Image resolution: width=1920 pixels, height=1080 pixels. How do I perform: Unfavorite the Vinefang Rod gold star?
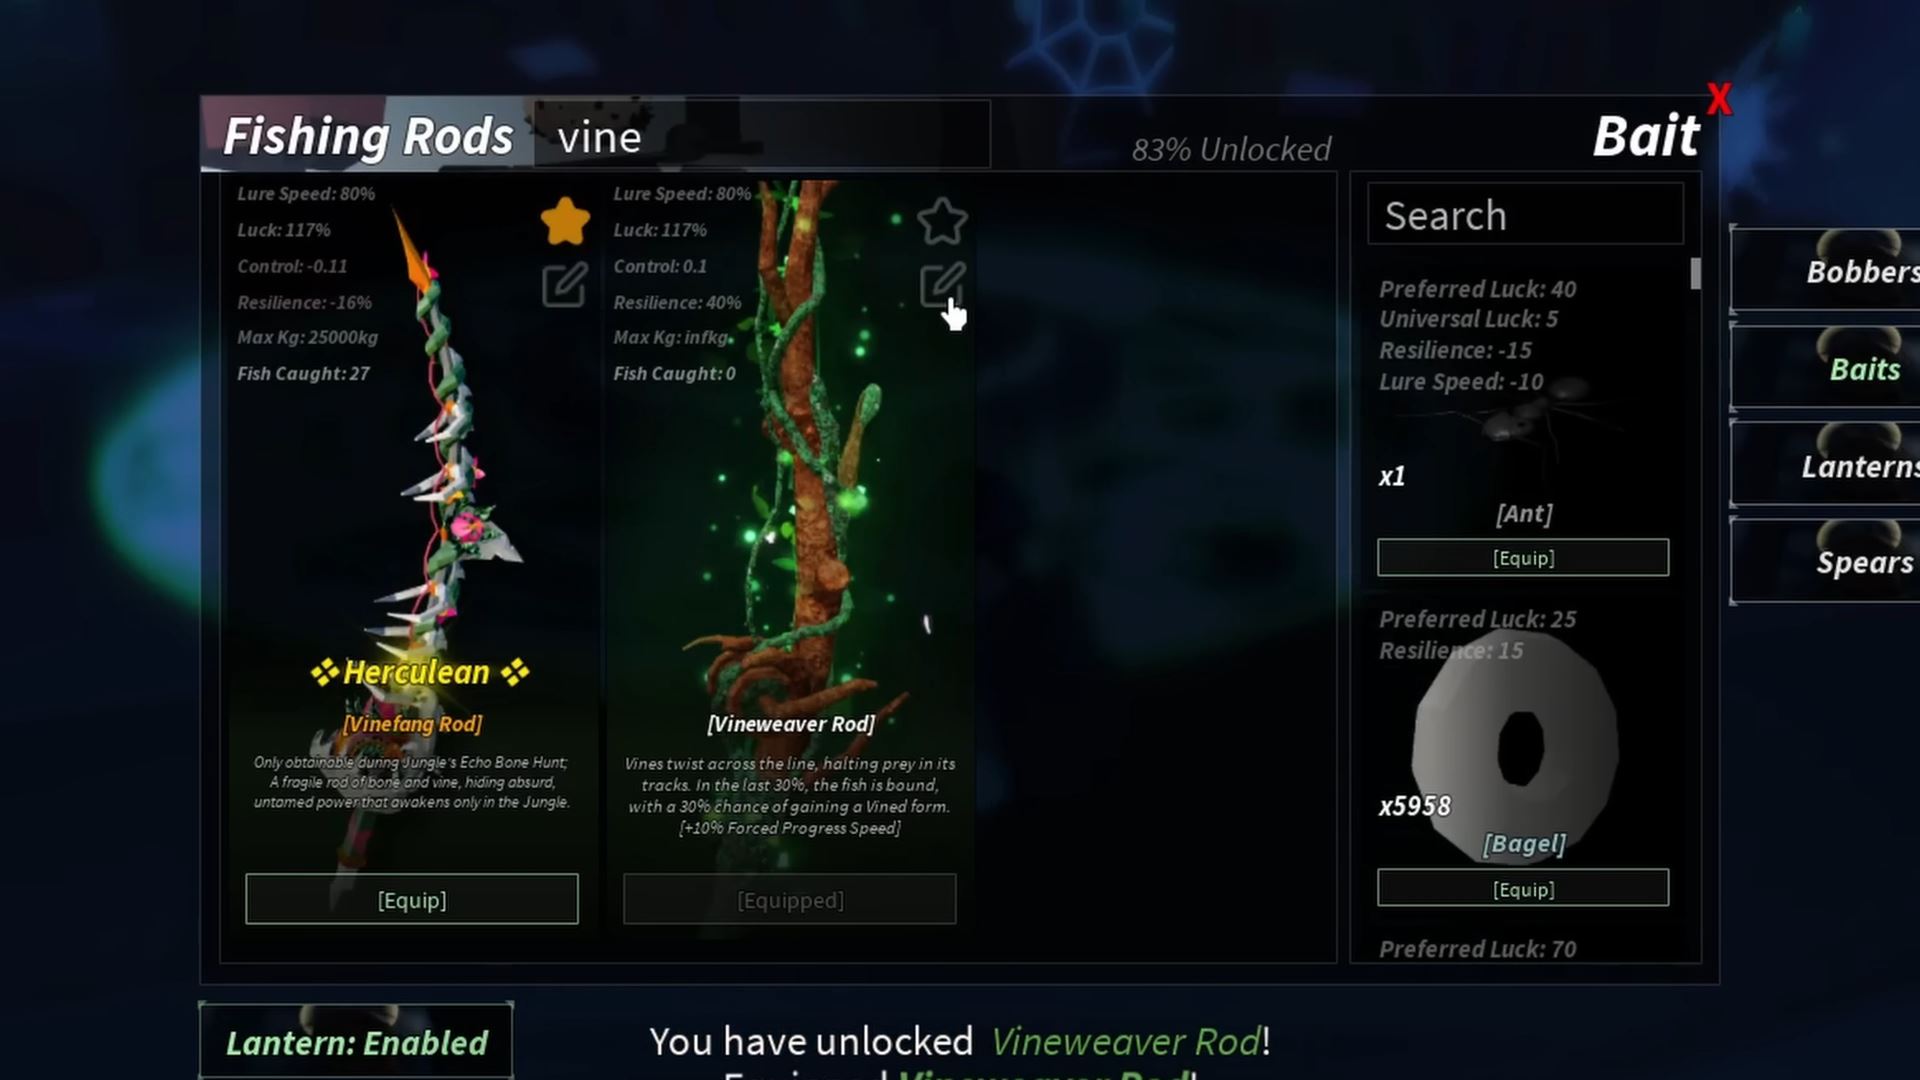(x=565, y=221)
